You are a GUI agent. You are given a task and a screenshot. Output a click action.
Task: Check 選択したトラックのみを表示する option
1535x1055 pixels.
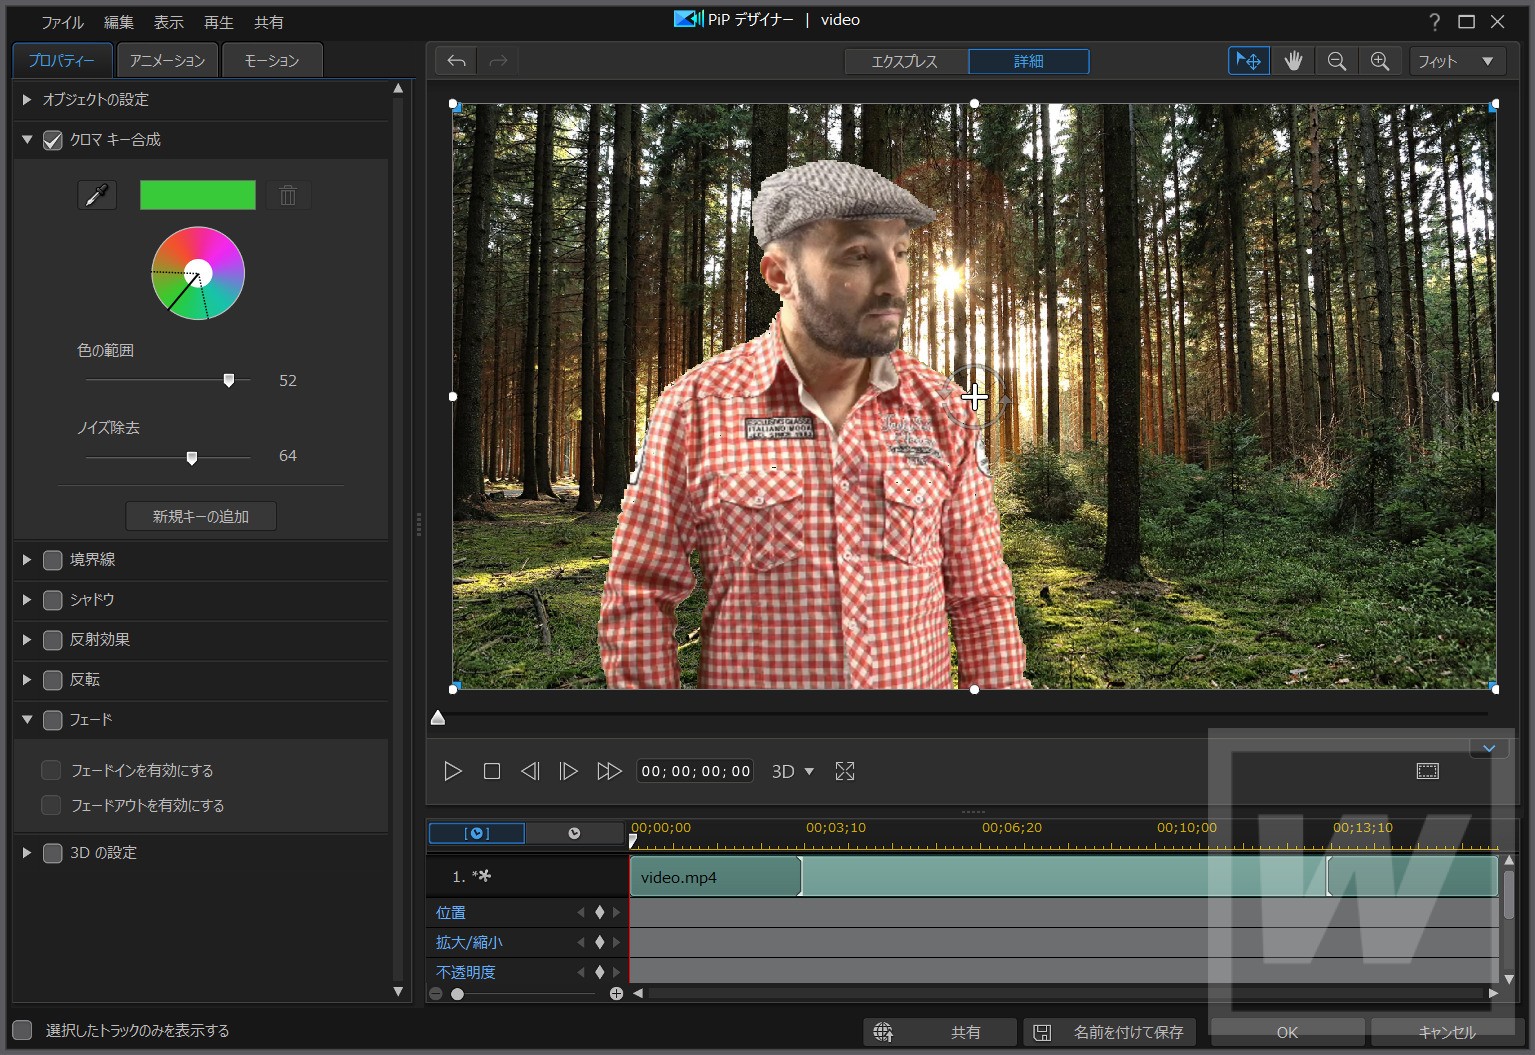click(22, 1030)
